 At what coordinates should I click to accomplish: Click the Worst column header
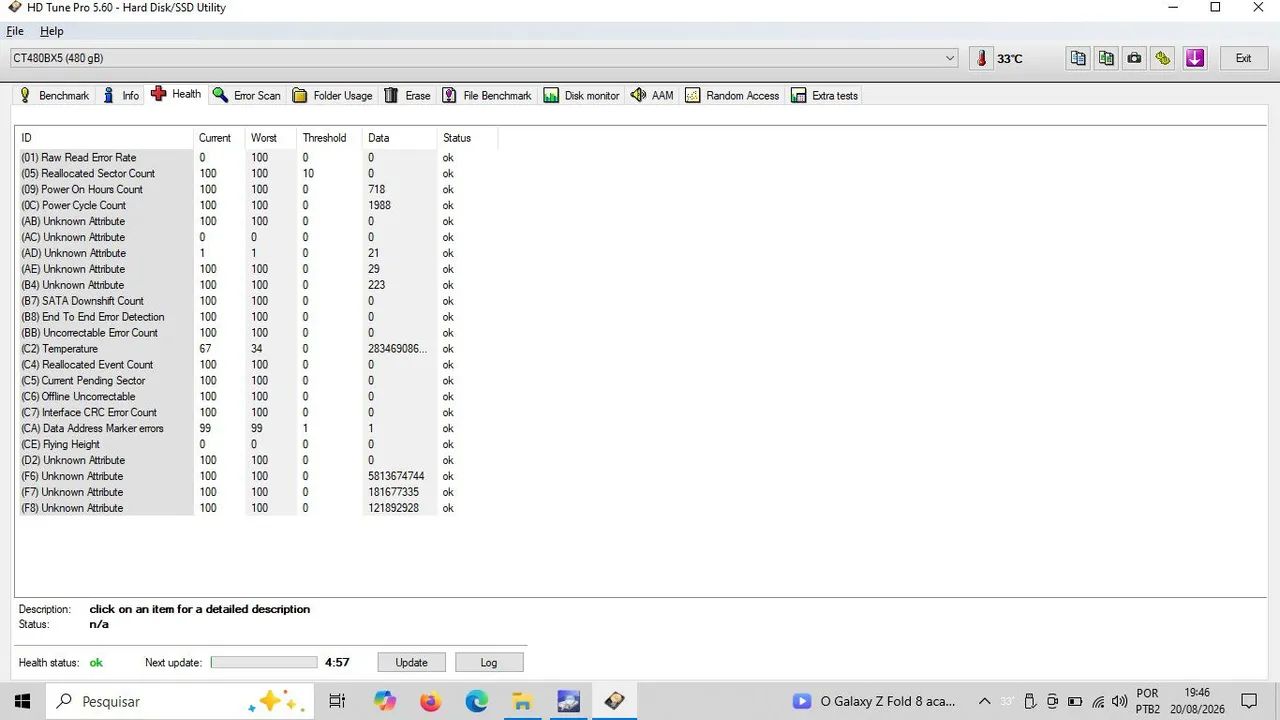pos(271,138)
